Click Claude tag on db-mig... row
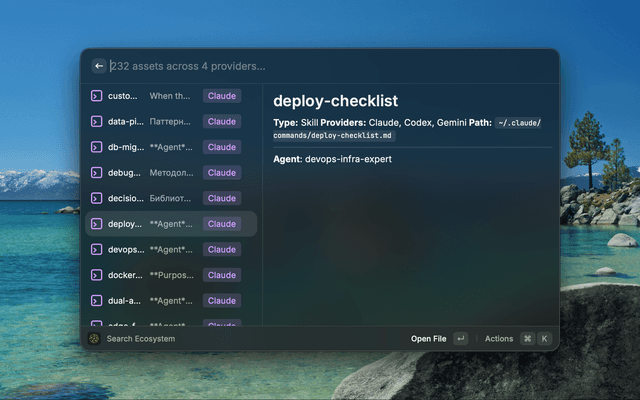Image resolution: width=640 pixels, height=400 pixels. [222, 147]
